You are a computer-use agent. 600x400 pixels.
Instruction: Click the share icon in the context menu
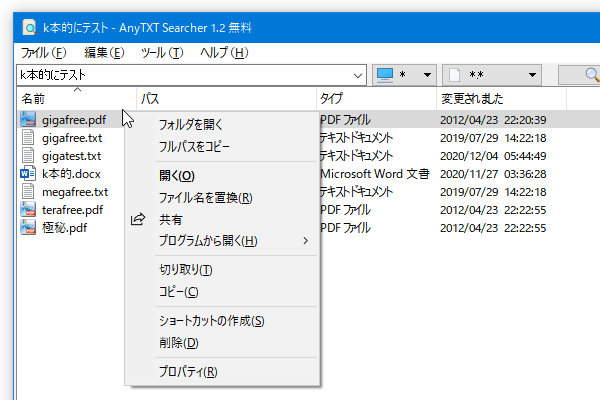[138, 219]
